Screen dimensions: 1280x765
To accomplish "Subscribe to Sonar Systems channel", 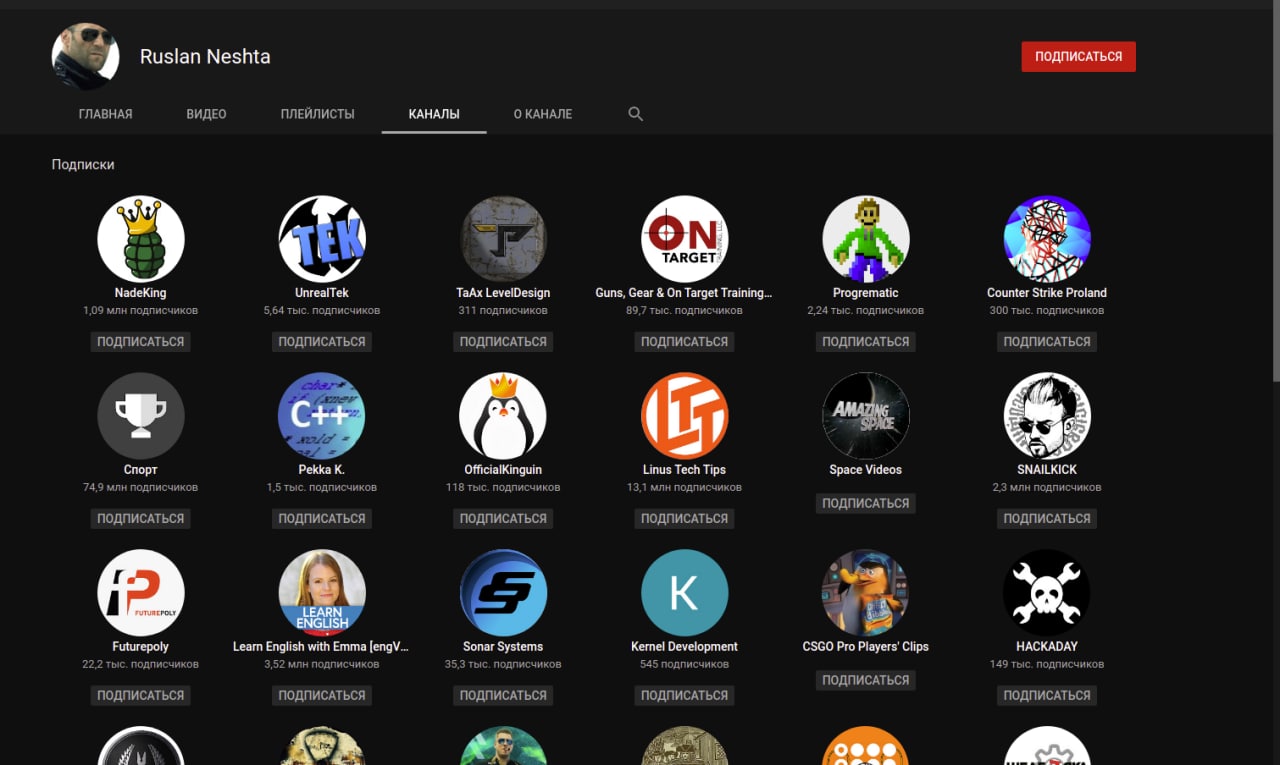I will (503, 695).
